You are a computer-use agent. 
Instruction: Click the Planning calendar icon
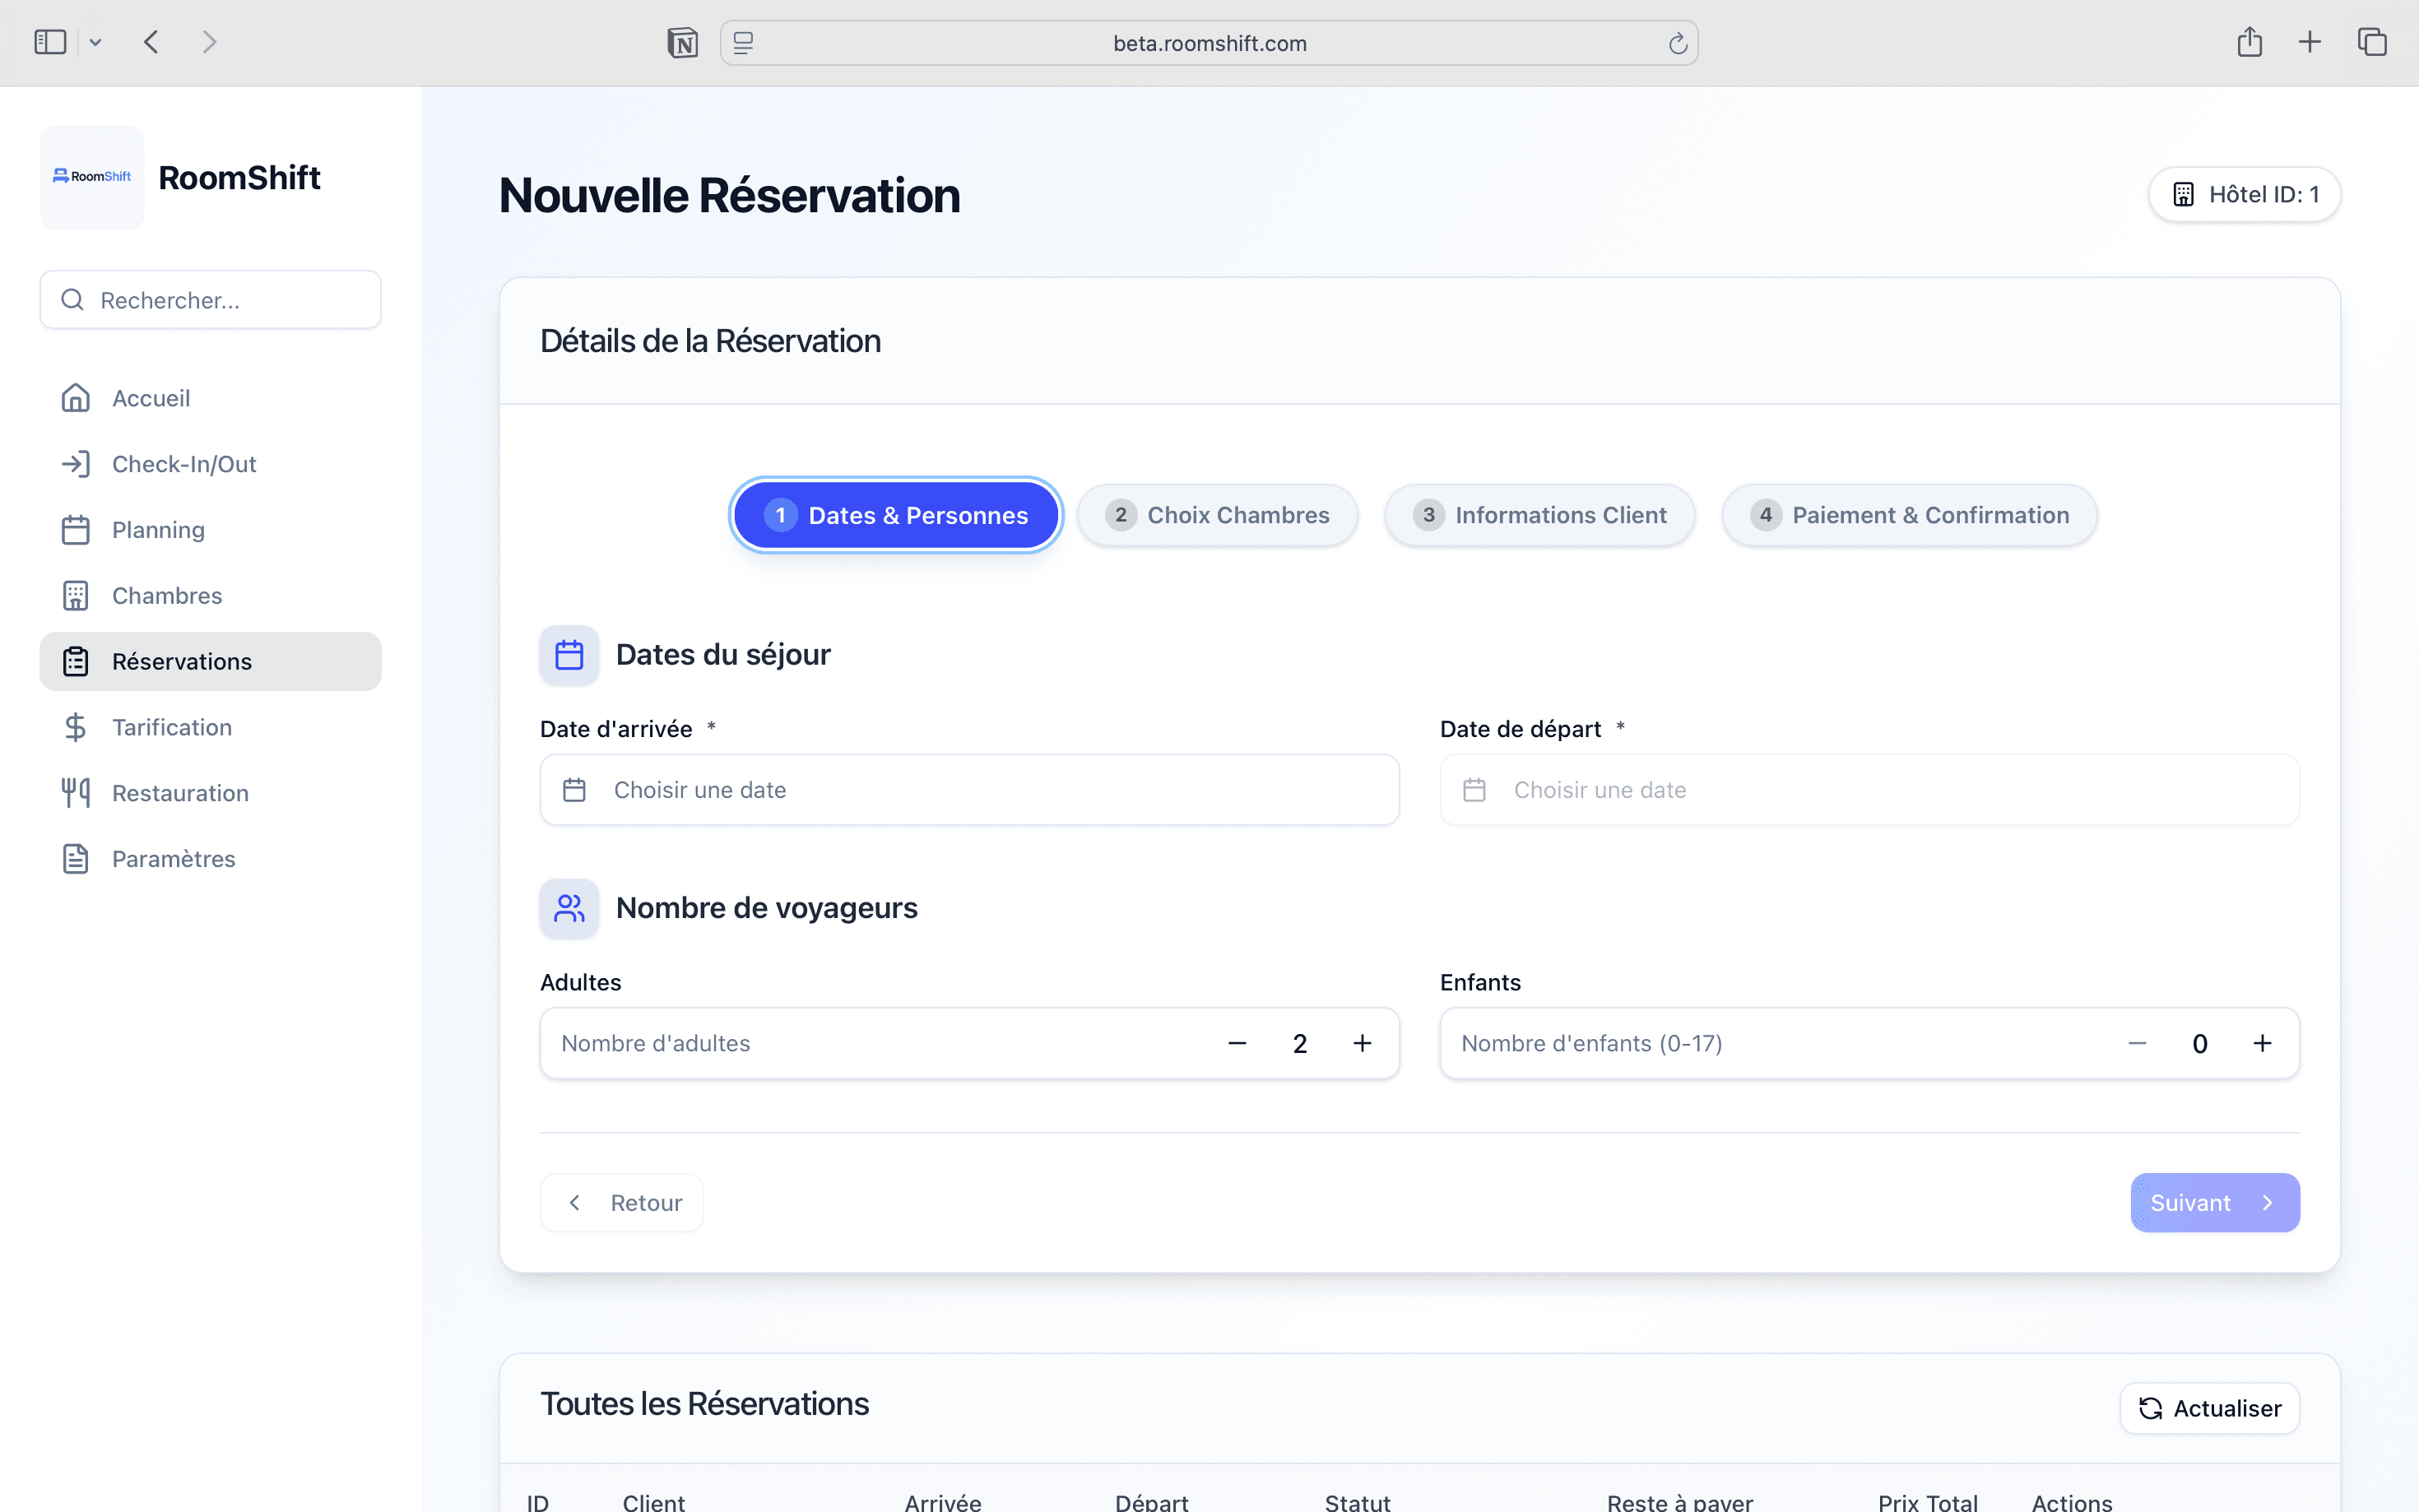[x=75, y=530]
